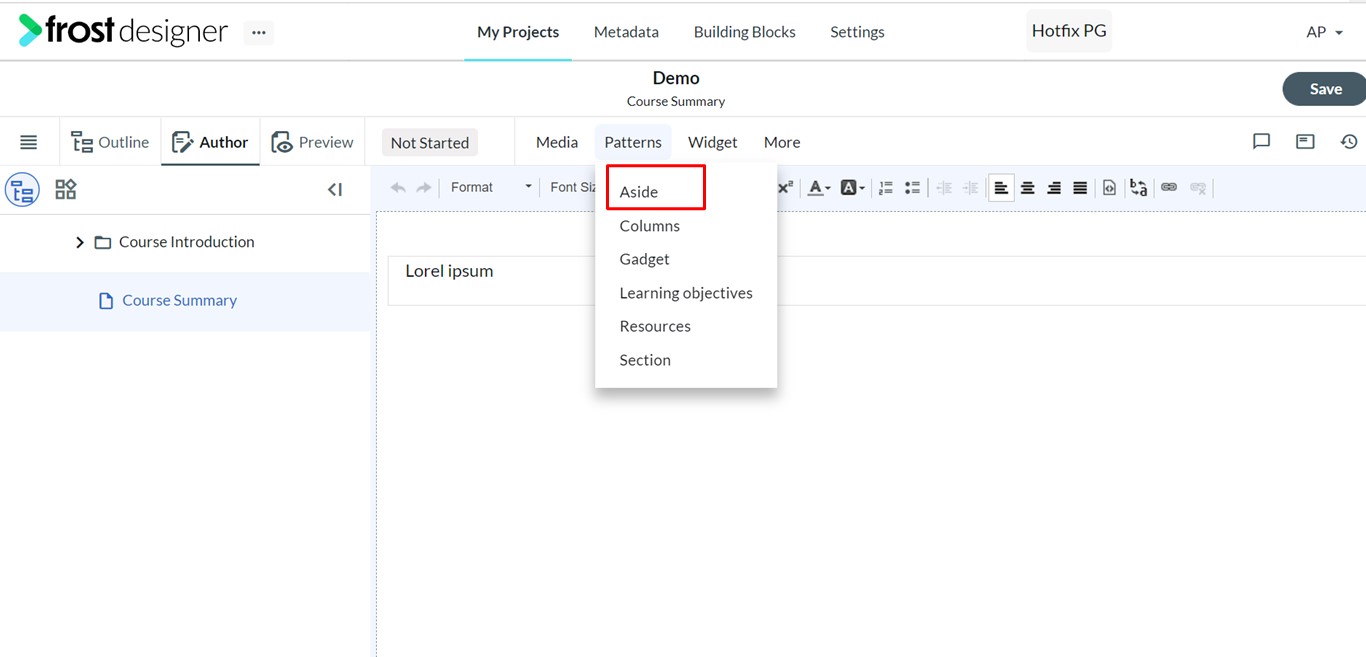Open the comments icon
The height and width of the screenshot is (657, 1366).
[1261, 142]
